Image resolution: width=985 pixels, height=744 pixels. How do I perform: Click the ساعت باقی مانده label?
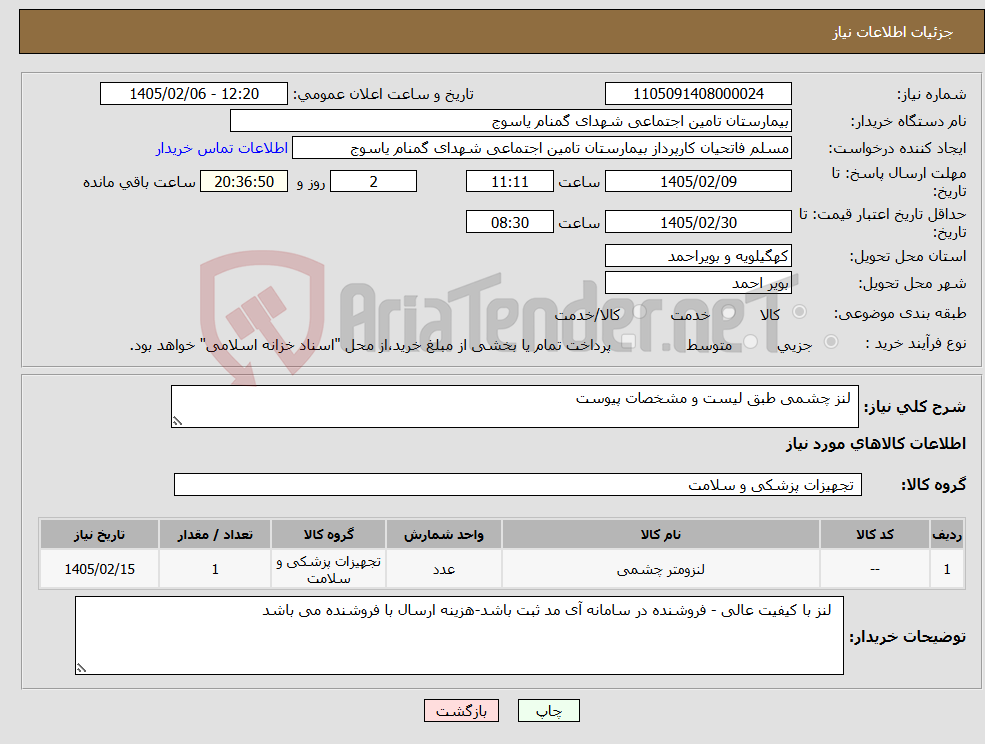(x=139, y=182)
